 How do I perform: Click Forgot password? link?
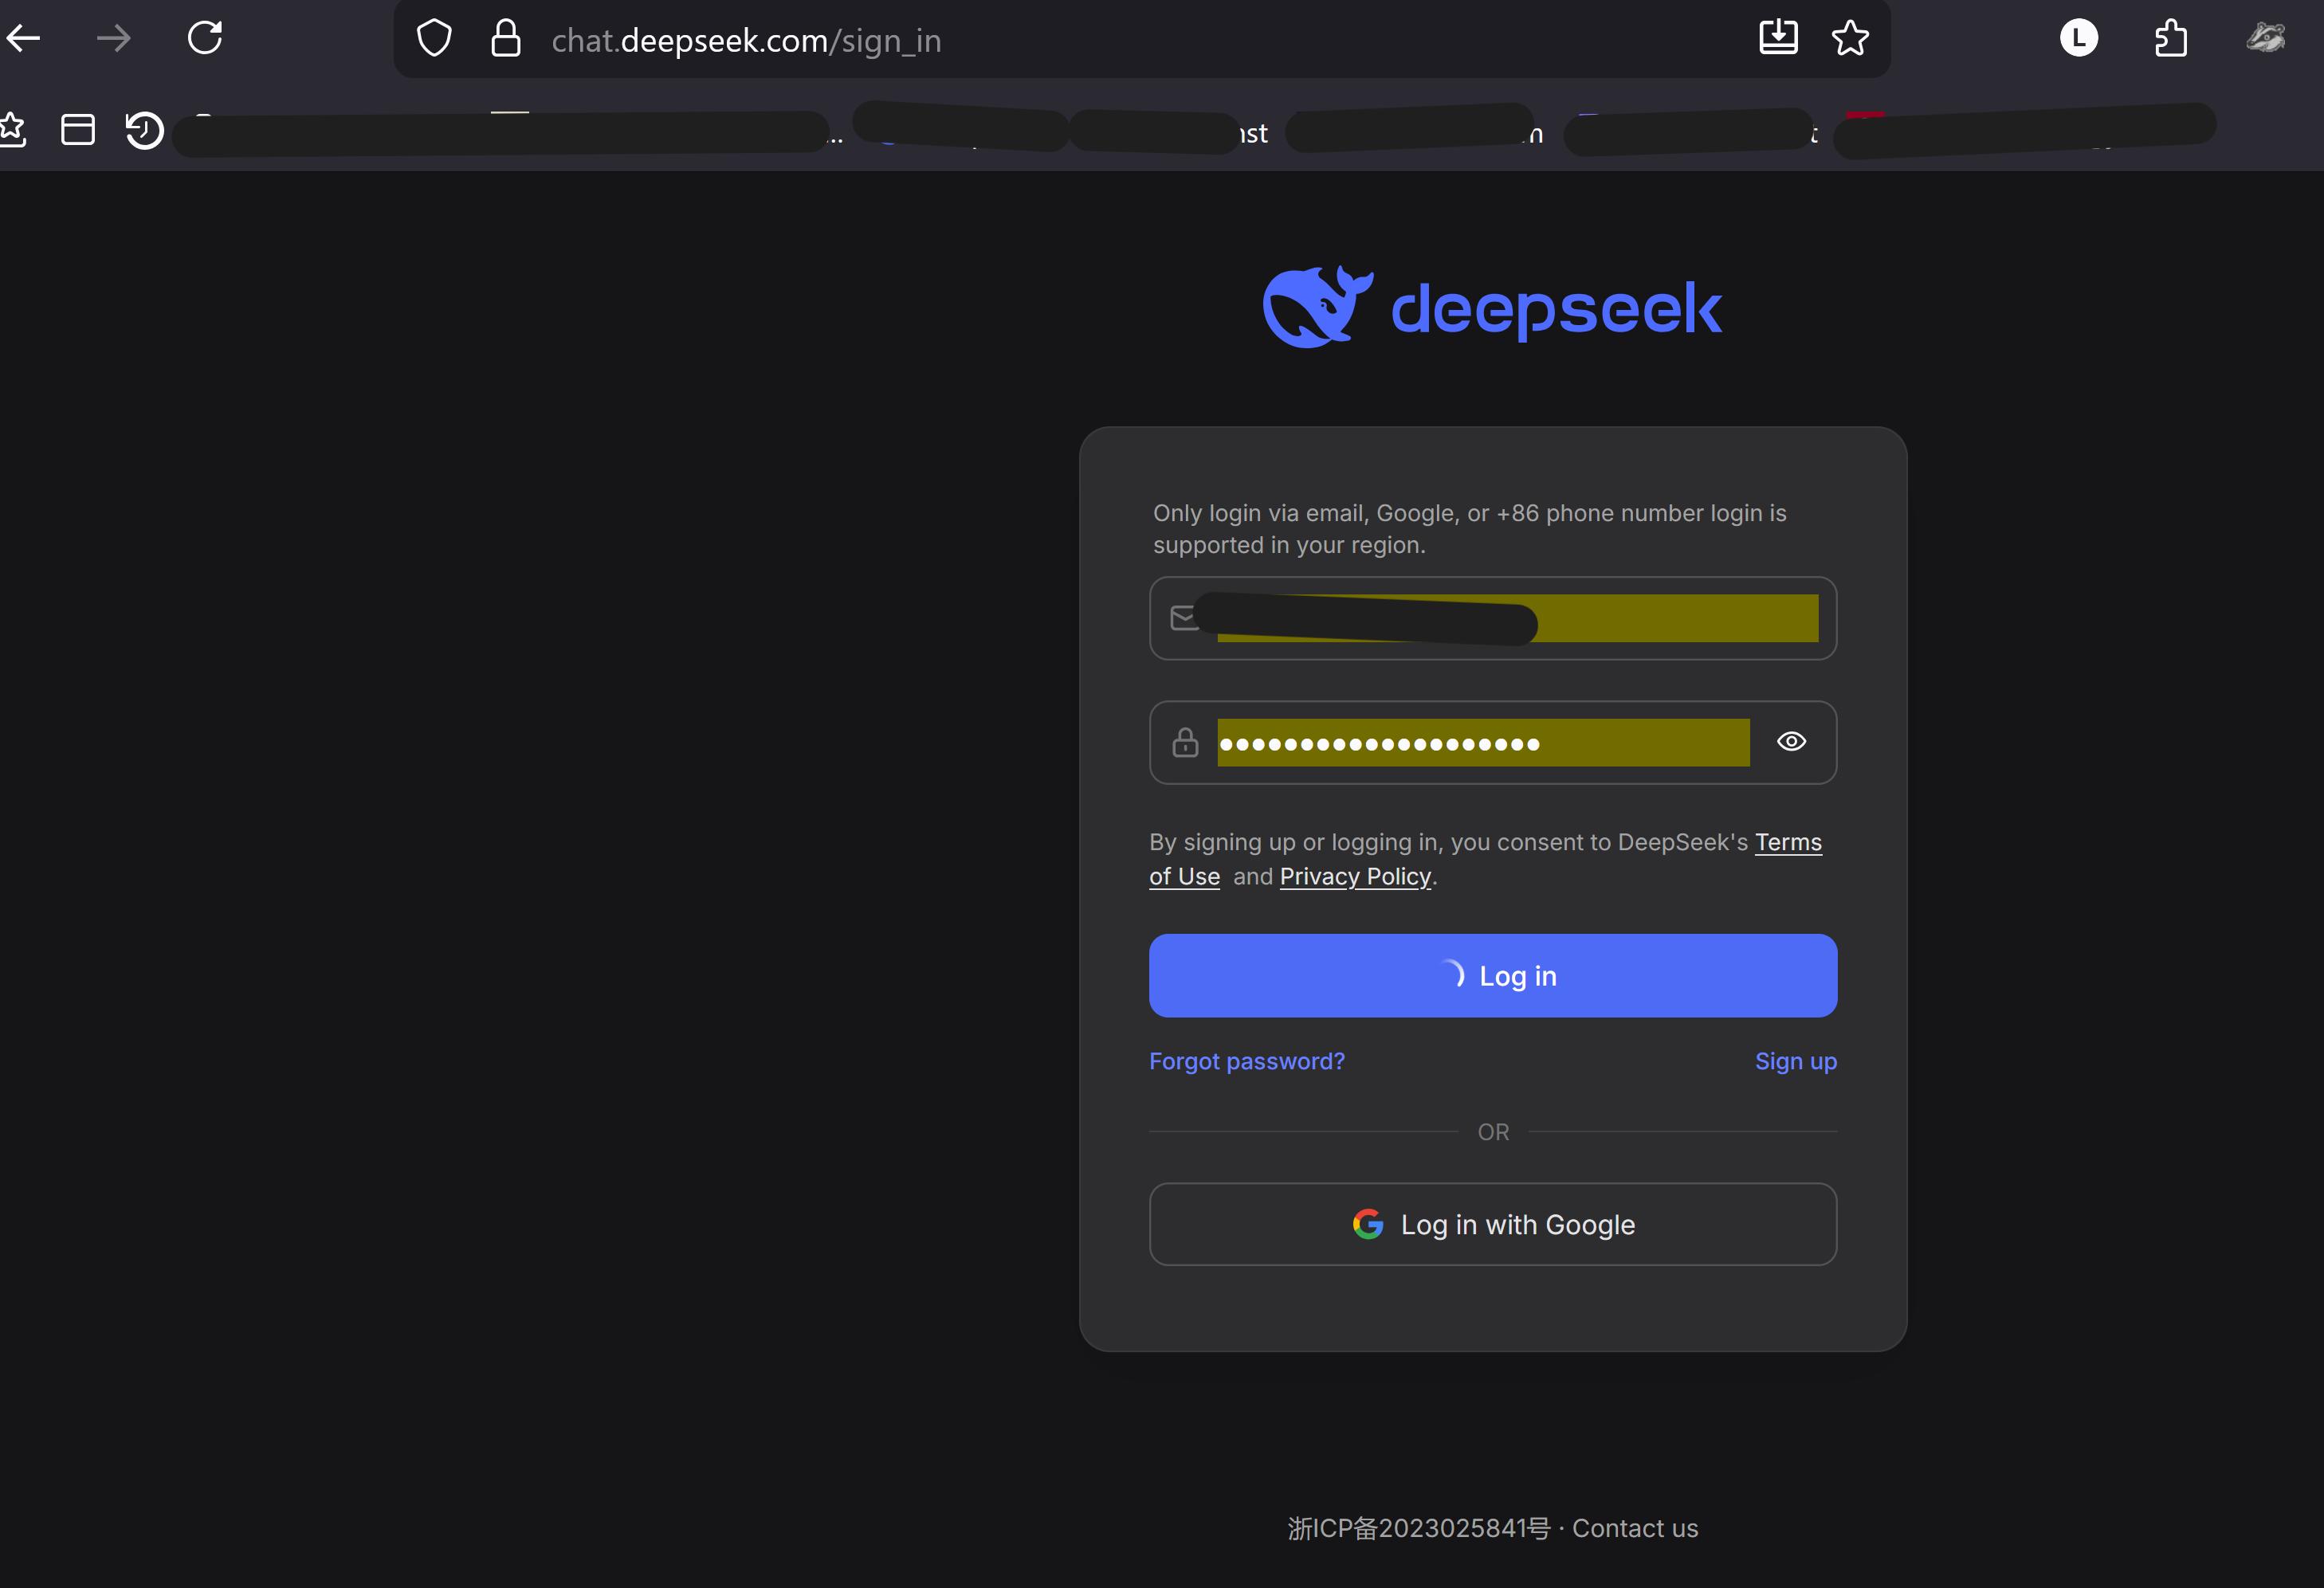pyautogui.click(x=1247, y=1062)
